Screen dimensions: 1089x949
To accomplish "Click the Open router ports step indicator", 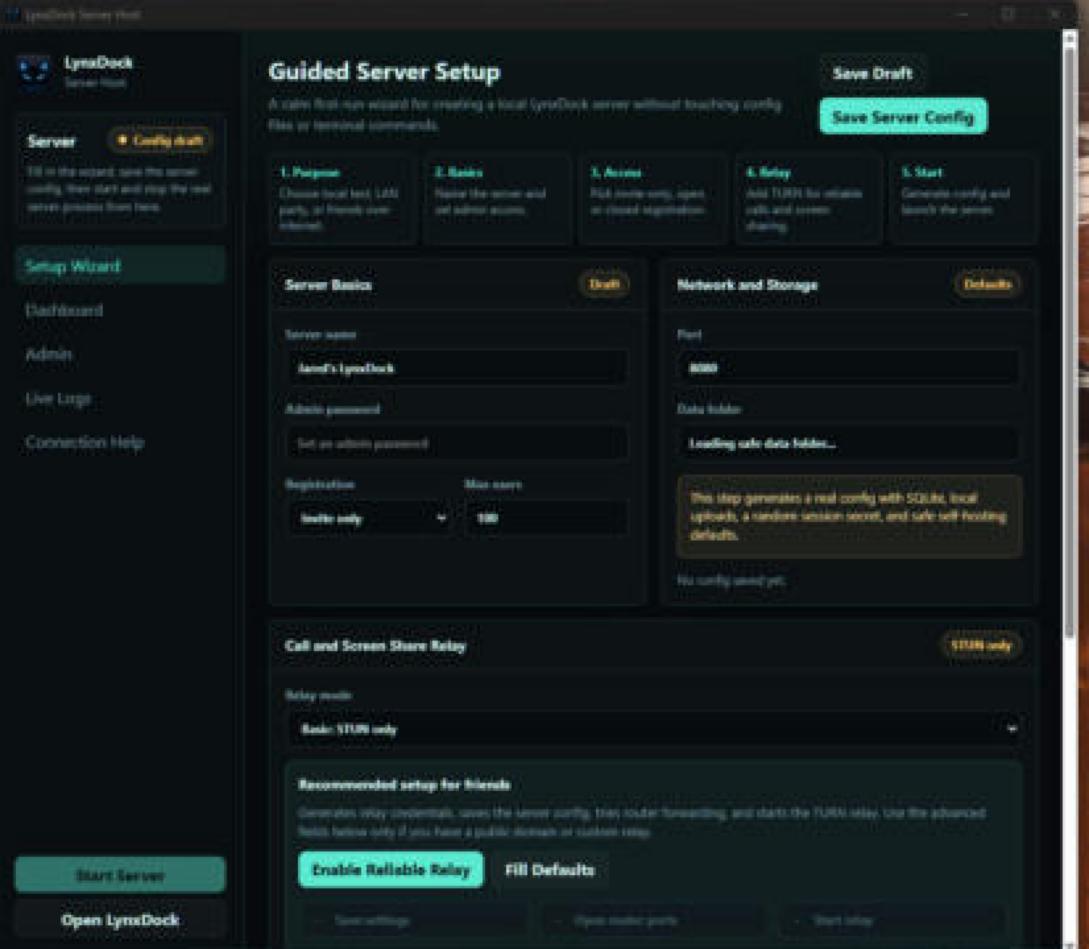I will pyautogui.click(x=653, y=921).
